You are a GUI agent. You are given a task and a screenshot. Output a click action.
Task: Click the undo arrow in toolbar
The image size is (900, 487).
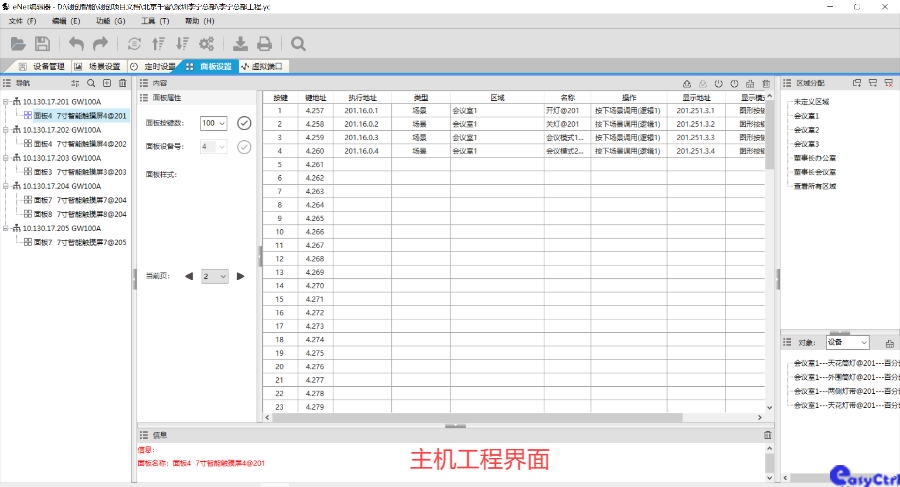pyautogui.click(x=76, y=43)
